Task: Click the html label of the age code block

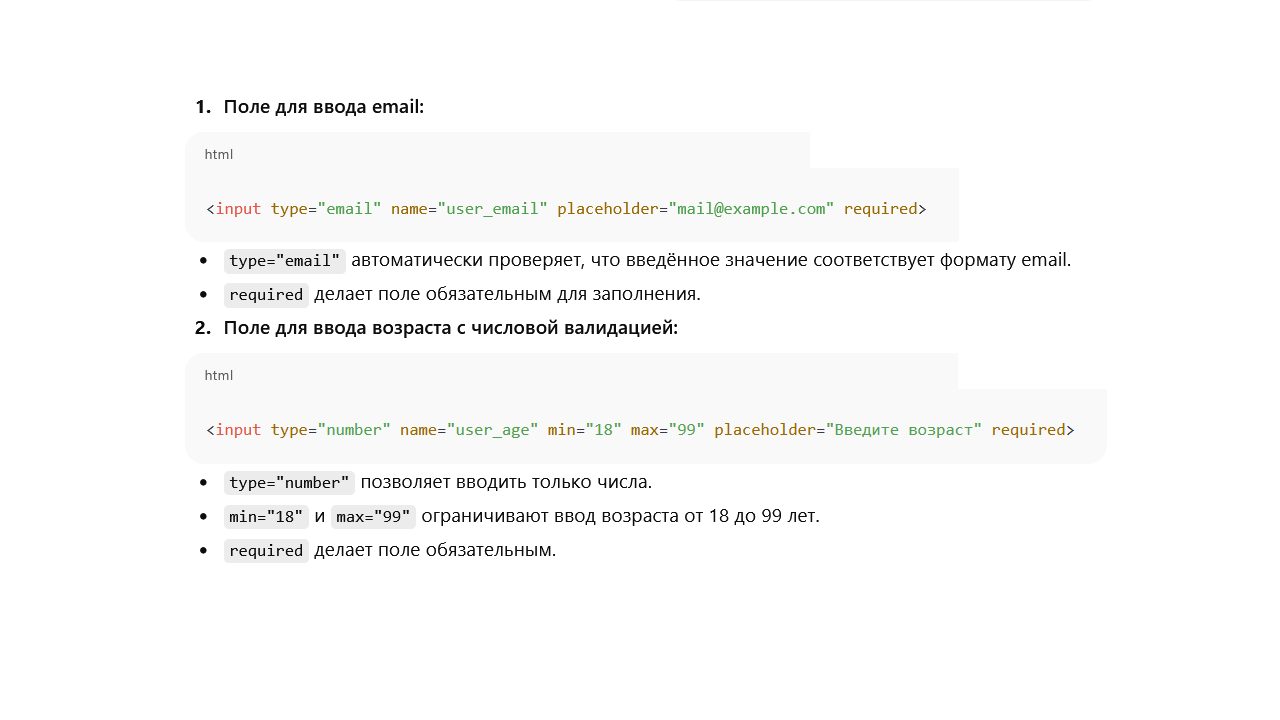Action: pyautogui.click(x=218, y=376)
